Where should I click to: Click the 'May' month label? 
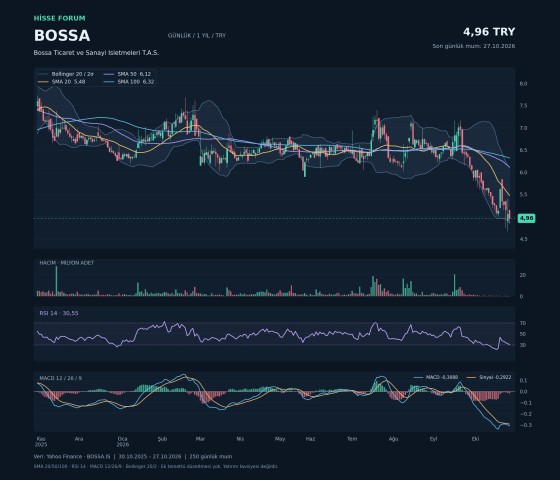(280, 439)
